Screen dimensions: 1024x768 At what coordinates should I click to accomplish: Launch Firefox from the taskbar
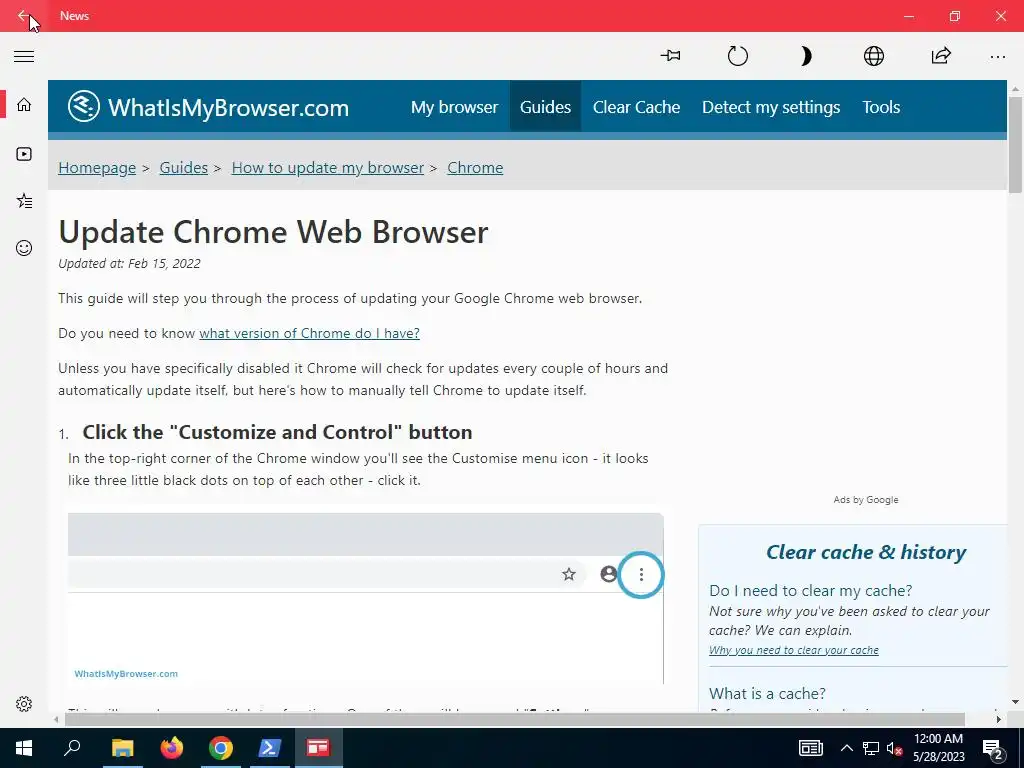pyautogui.click(x=172, y=748)
